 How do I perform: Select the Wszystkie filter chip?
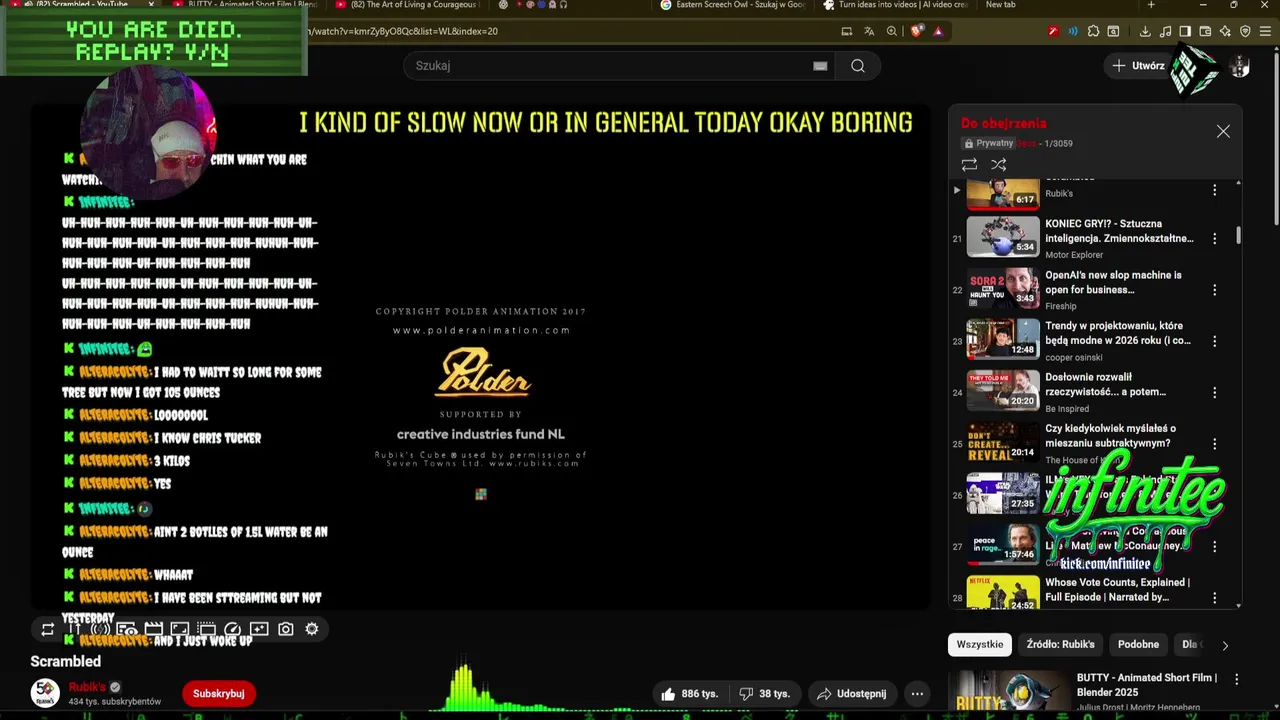(979, 645)
